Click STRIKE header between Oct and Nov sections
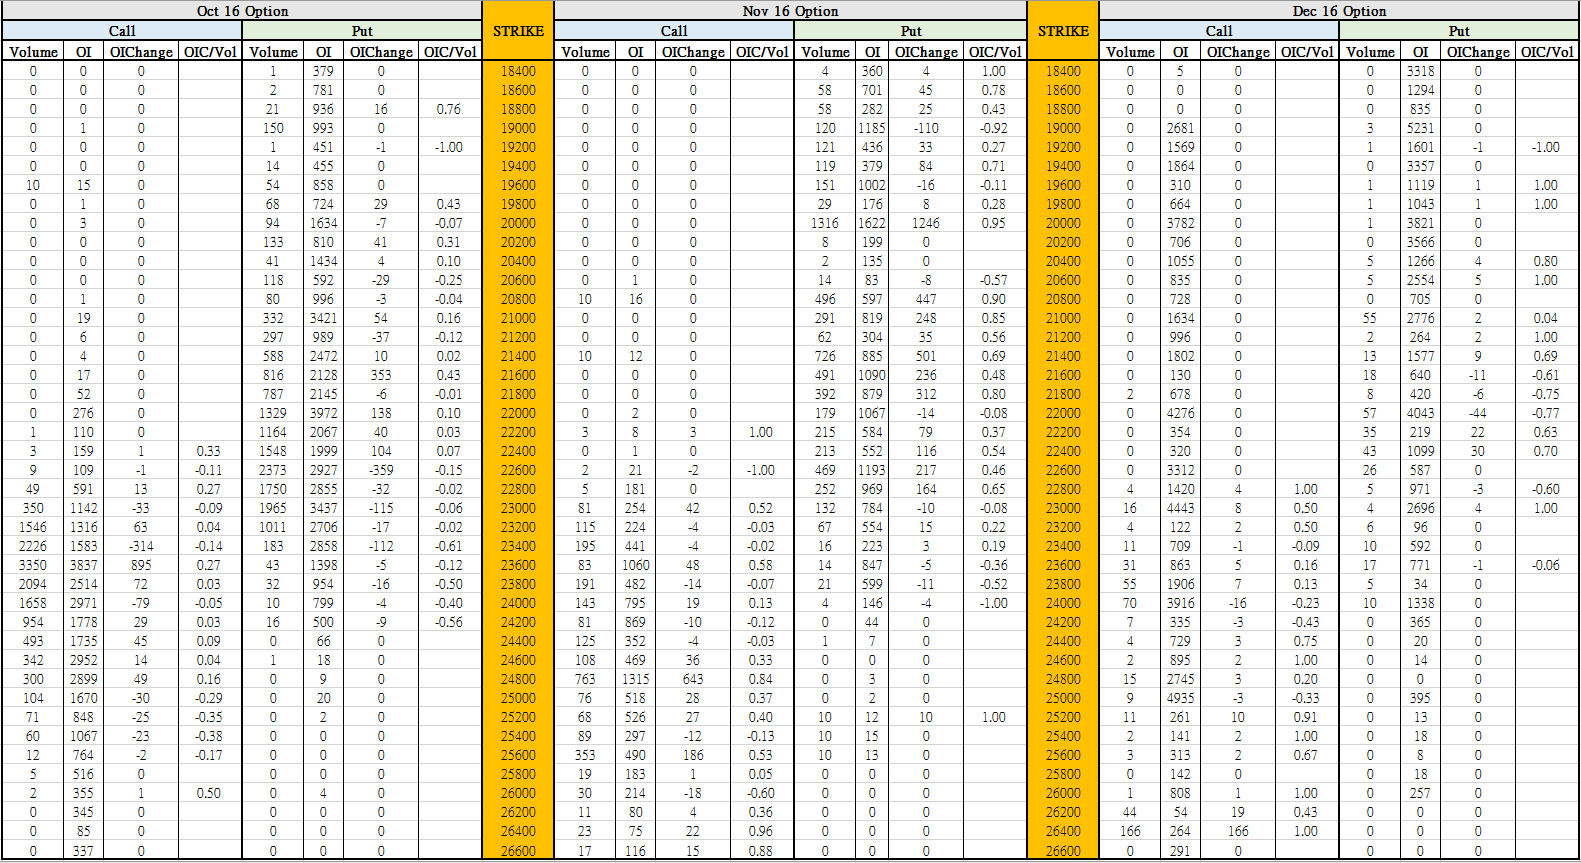1581x863 pixels. click(x=518, y=31)
